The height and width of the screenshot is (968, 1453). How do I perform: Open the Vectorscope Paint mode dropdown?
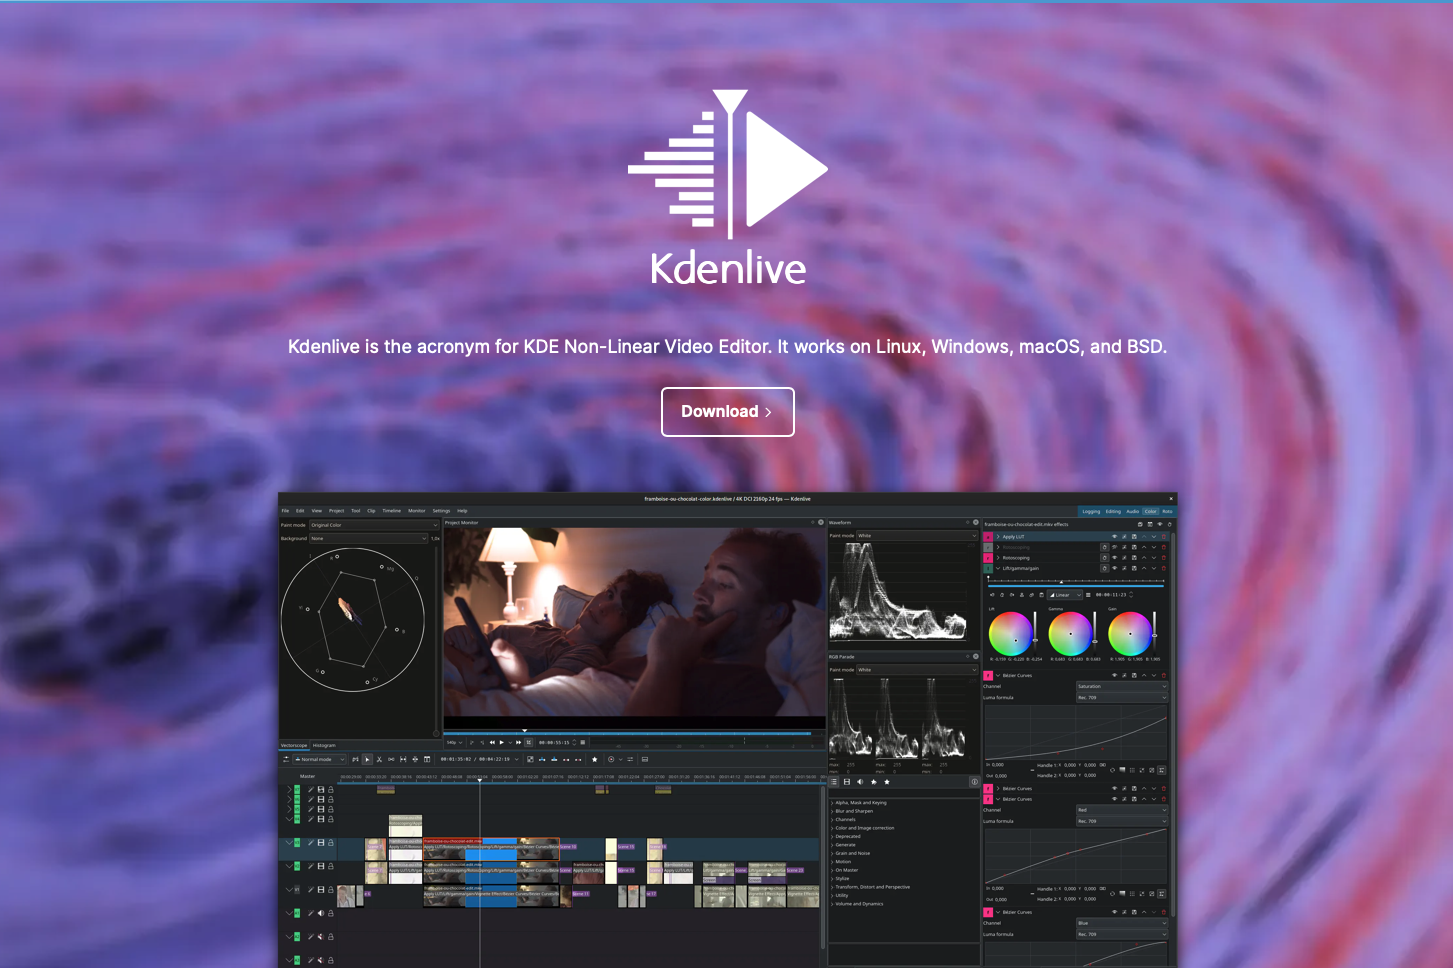point(373,525)
